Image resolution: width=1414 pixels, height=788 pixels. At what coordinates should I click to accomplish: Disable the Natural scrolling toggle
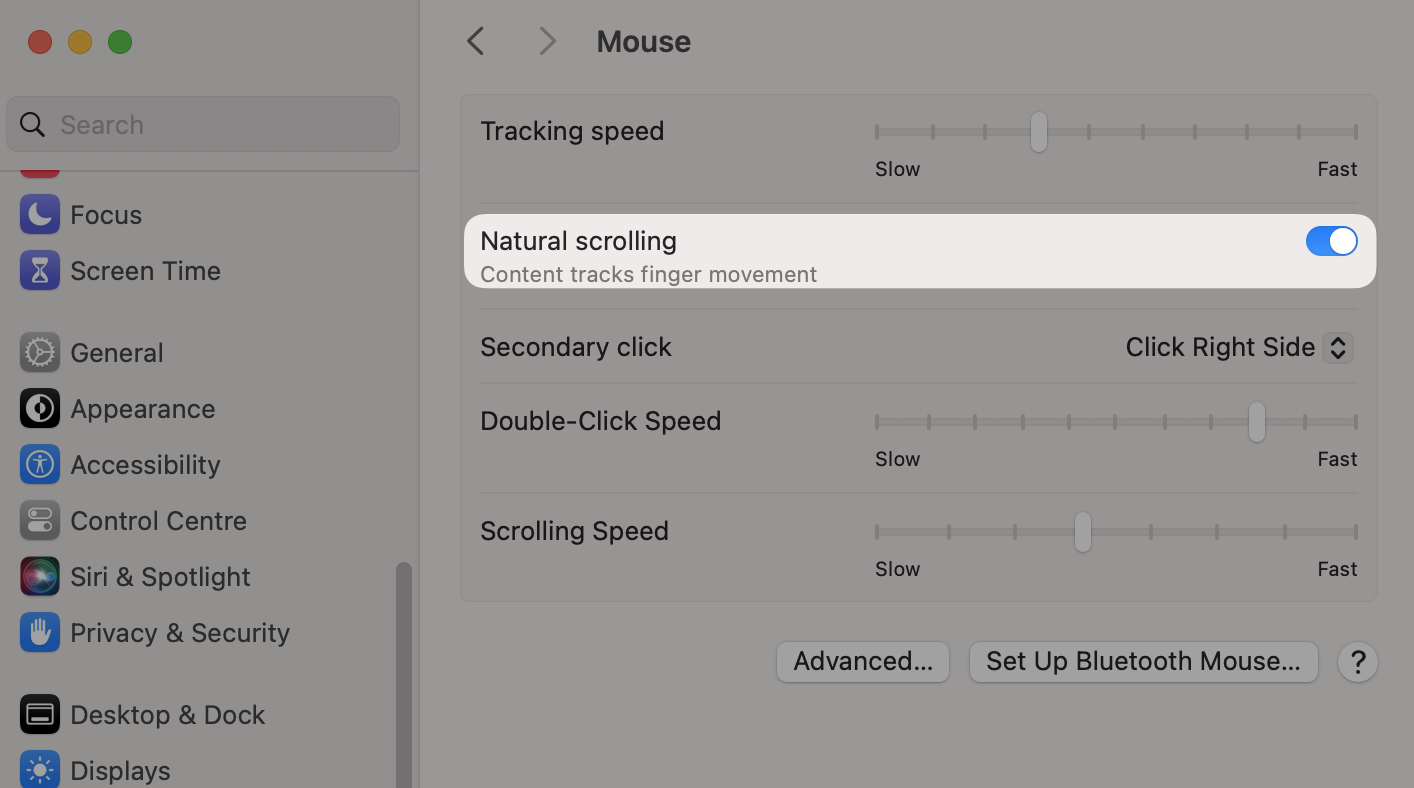1331,241
